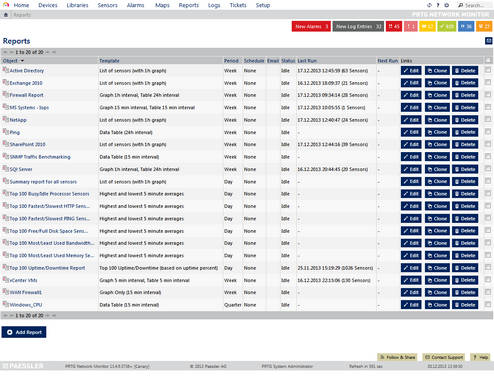Click Clone for the SQL Server report
The height and width of the screenshot is (390, 494).
click(x=437, y=169)
